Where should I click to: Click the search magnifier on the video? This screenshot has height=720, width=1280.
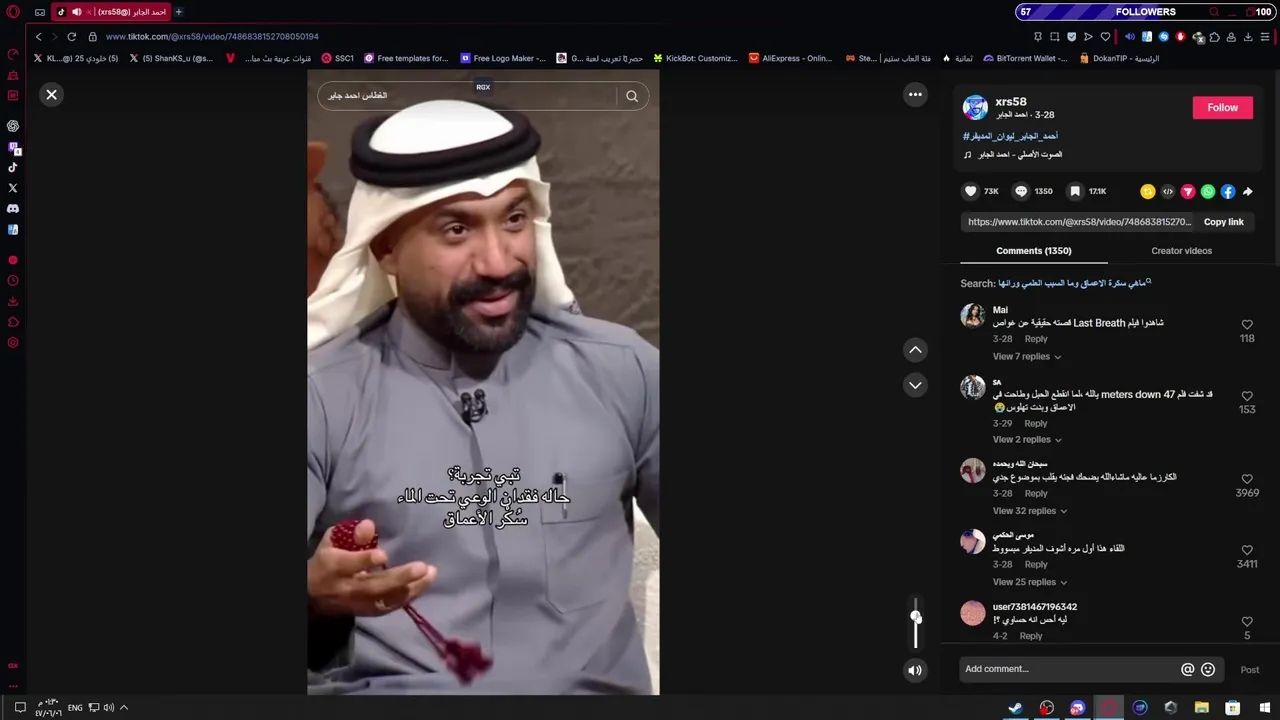click(632, 96)
